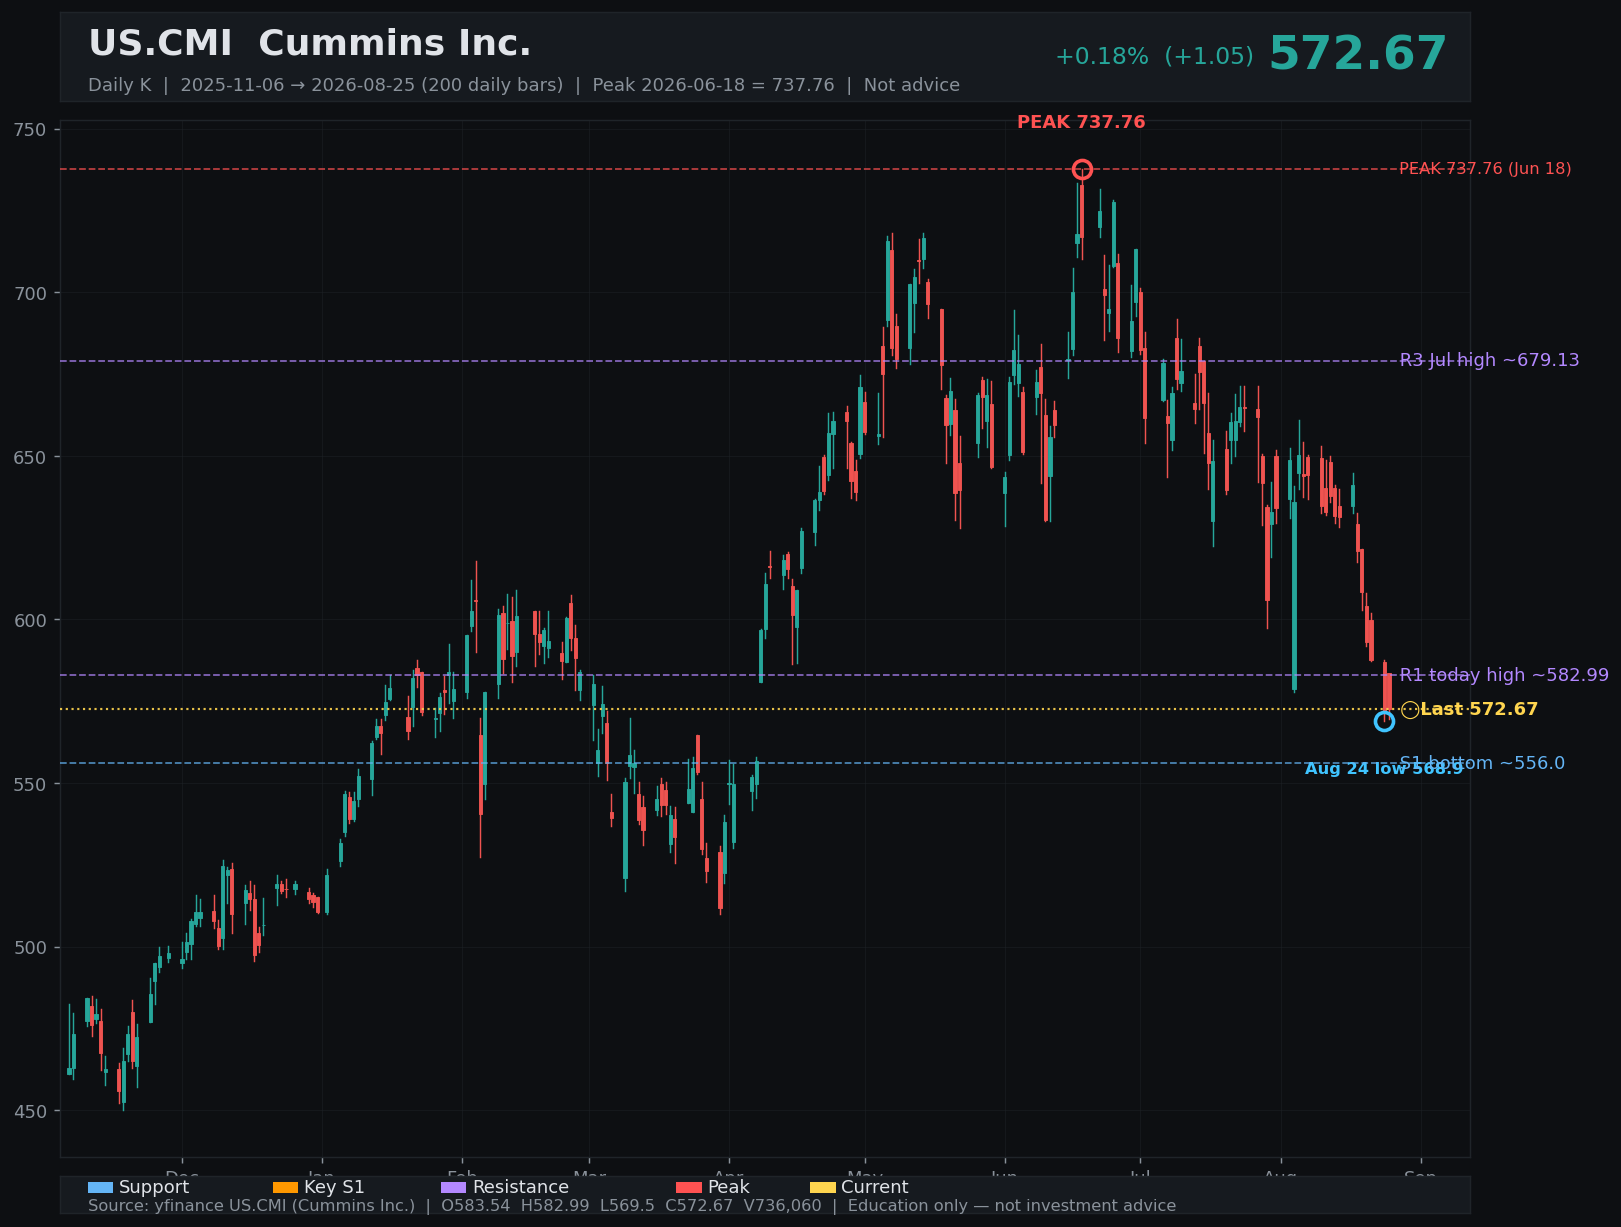Screen dimensions: 1621x1227
Task: Click the 'Peak' legend label
Action: [x=728, y=1187]
